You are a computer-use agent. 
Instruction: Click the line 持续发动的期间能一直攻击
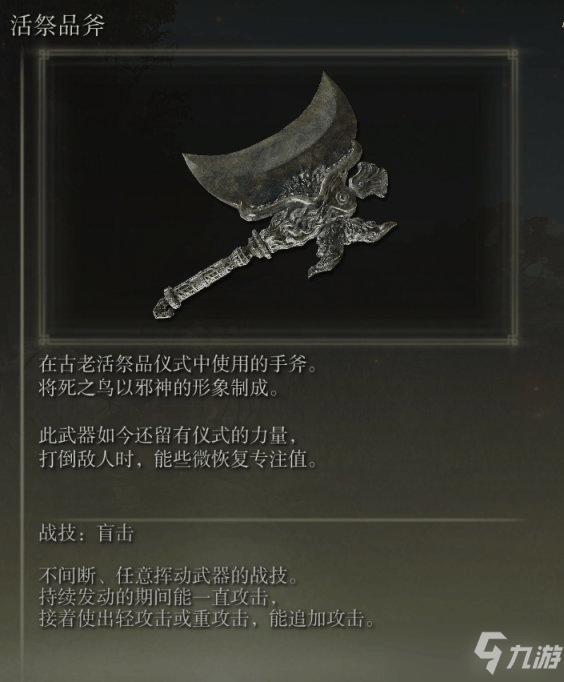point(159,598)
